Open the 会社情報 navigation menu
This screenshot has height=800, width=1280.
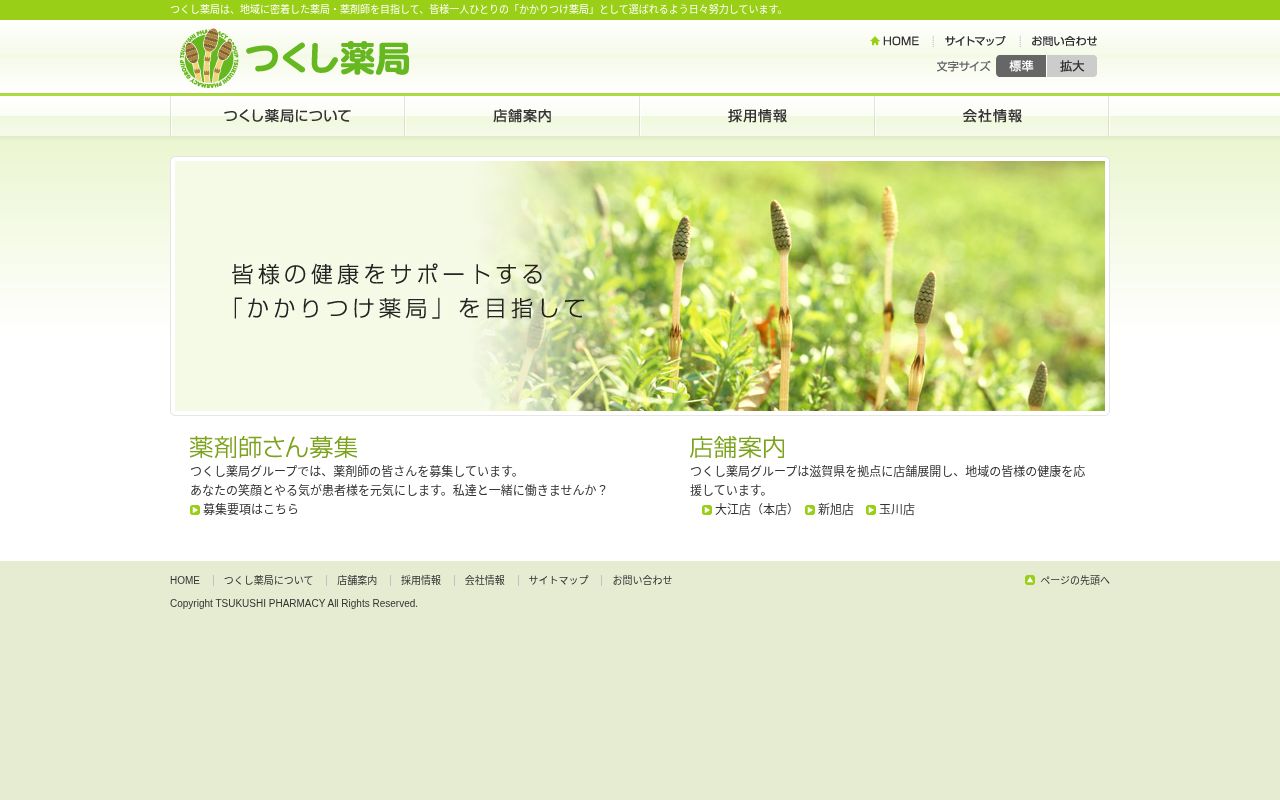[x=992, y=116]
